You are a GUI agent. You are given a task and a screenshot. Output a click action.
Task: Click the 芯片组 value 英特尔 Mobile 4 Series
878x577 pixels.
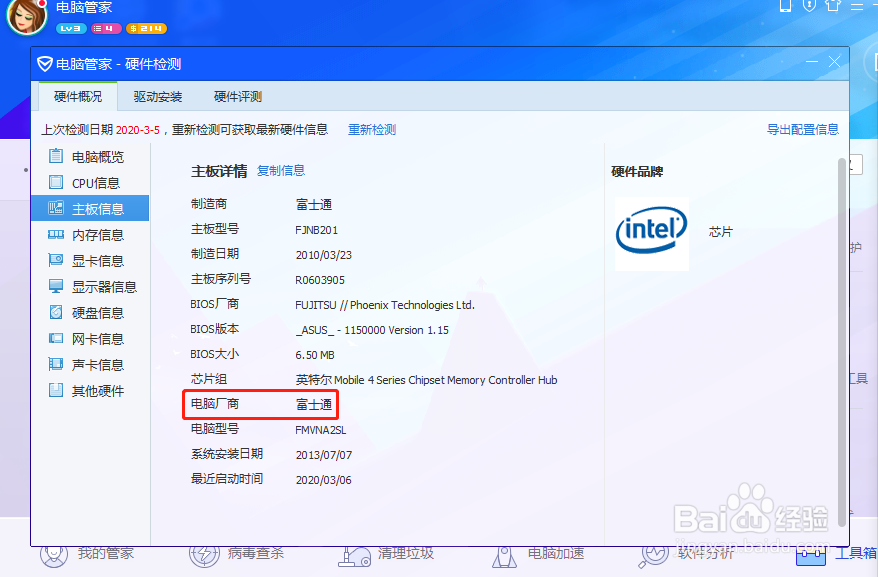[x=426, y=380]
